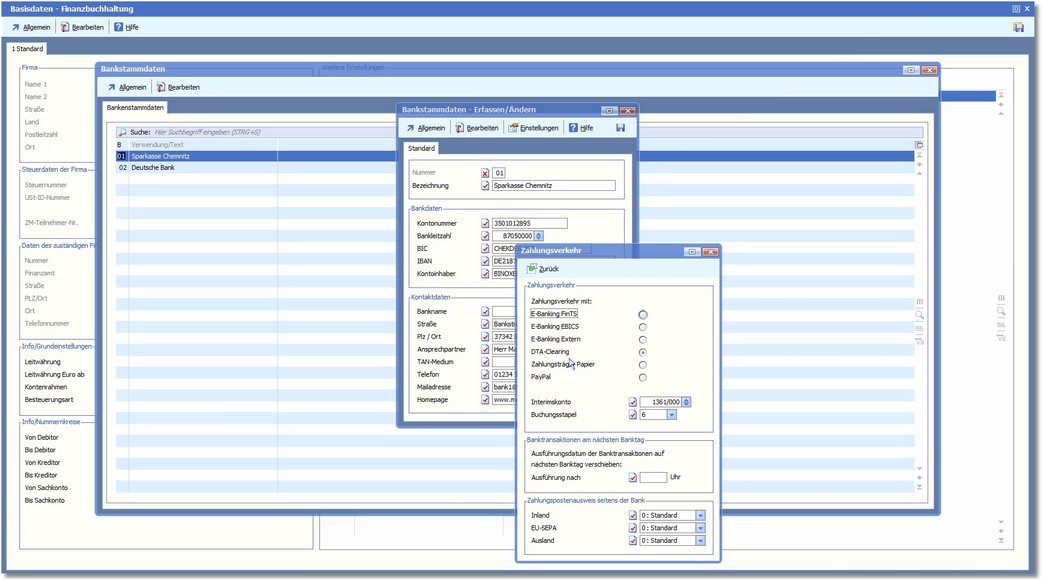Click the save icon at top right of Basisdaten
The image size is (1043, 582).
[1018, 27]
